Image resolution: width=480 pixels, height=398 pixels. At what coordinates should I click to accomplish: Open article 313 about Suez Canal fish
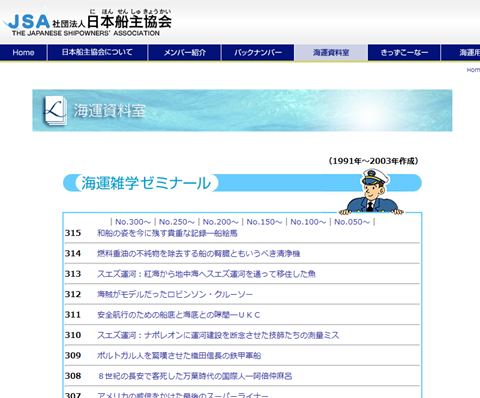[x=206, y=274]
